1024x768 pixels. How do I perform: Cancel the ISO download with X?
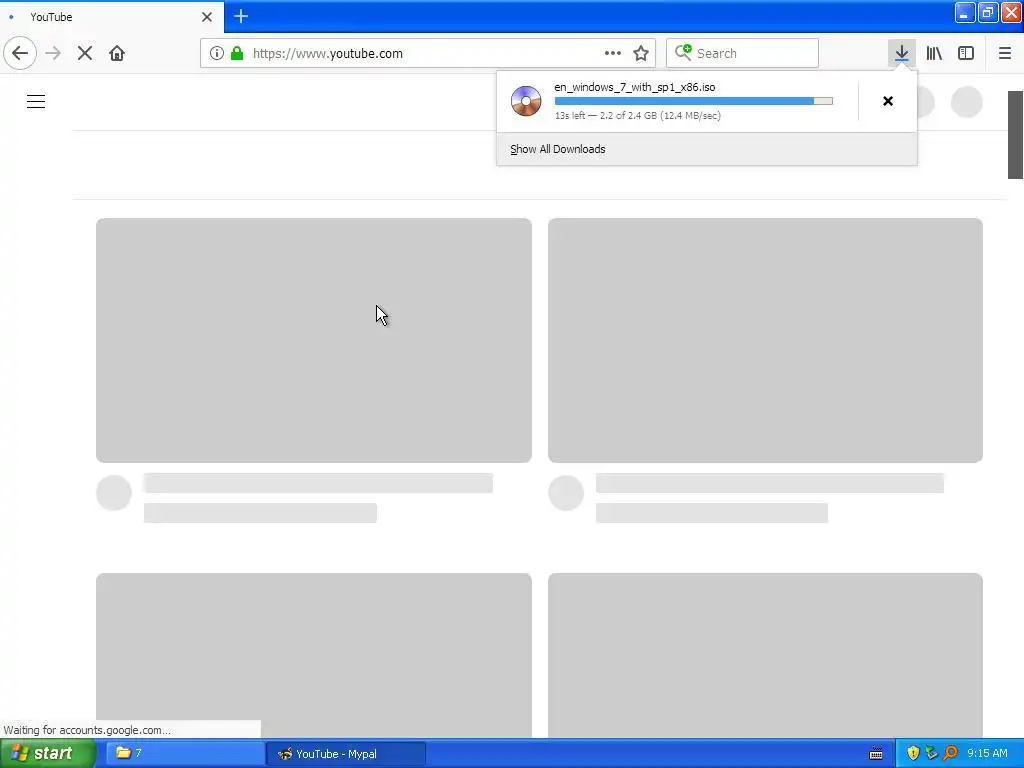click(888, 101)
